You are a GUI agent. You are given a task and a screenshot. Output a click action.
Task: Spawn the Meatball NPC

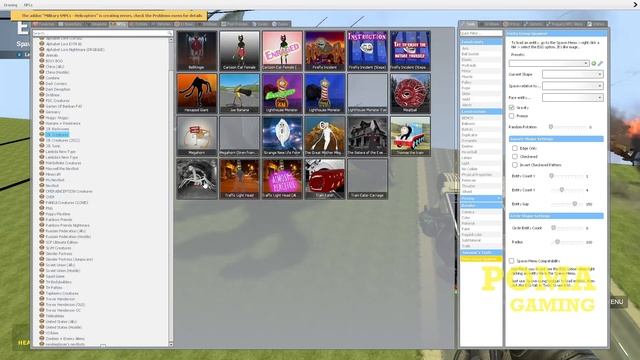pyautogui.click(x=410, y=93)
